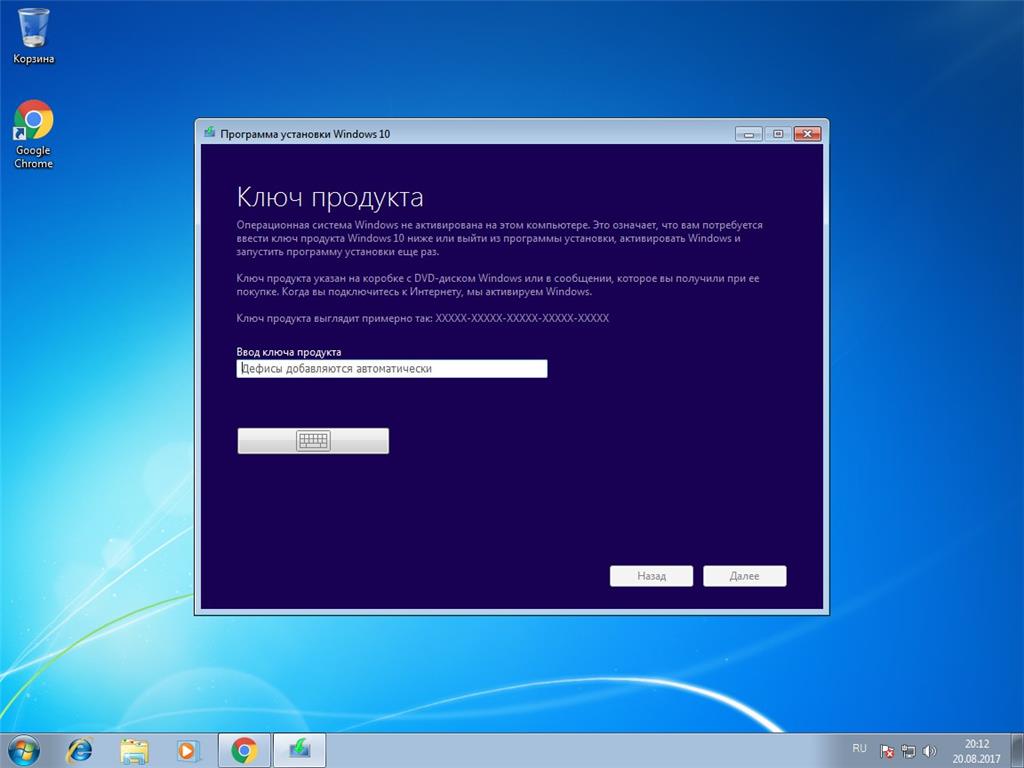Viewport: 1024px width, 768px height.
Task: Switch to Chrome in the taskbar
Action: (x=244, y=750)
